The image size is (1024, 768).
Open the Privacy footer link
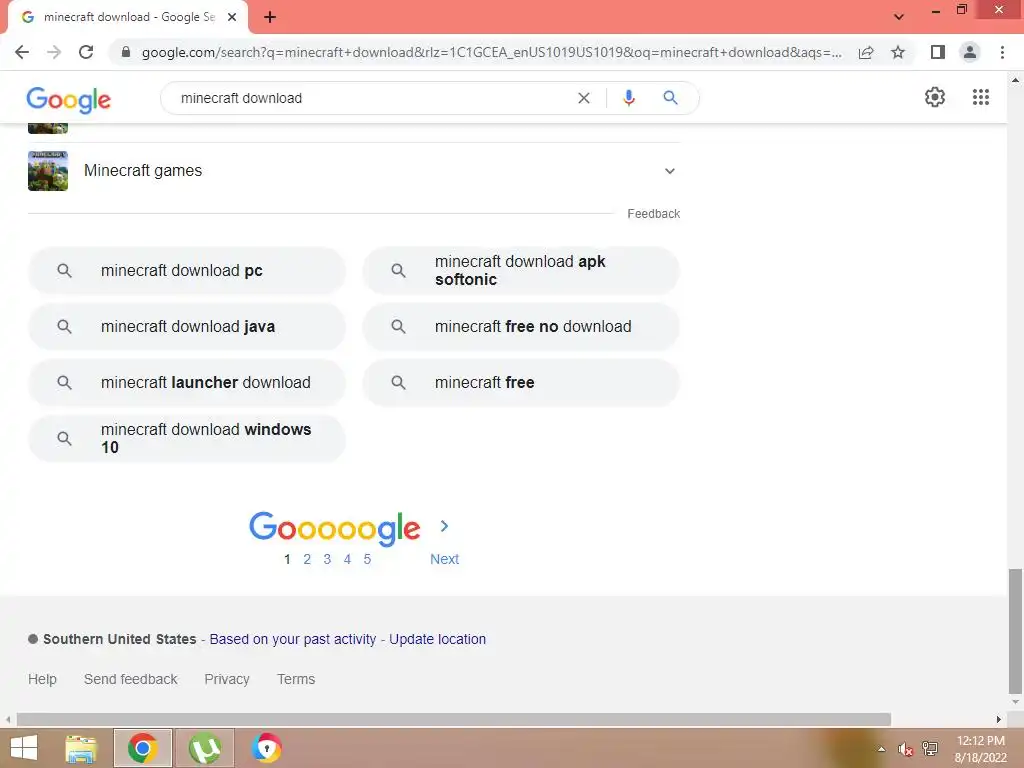[x=227, y=679]
